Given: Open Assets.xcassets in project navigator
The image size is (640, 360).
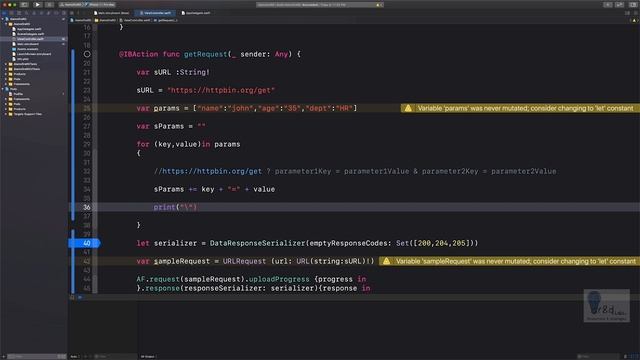Looking at the screenshot, I should point(26,49).
